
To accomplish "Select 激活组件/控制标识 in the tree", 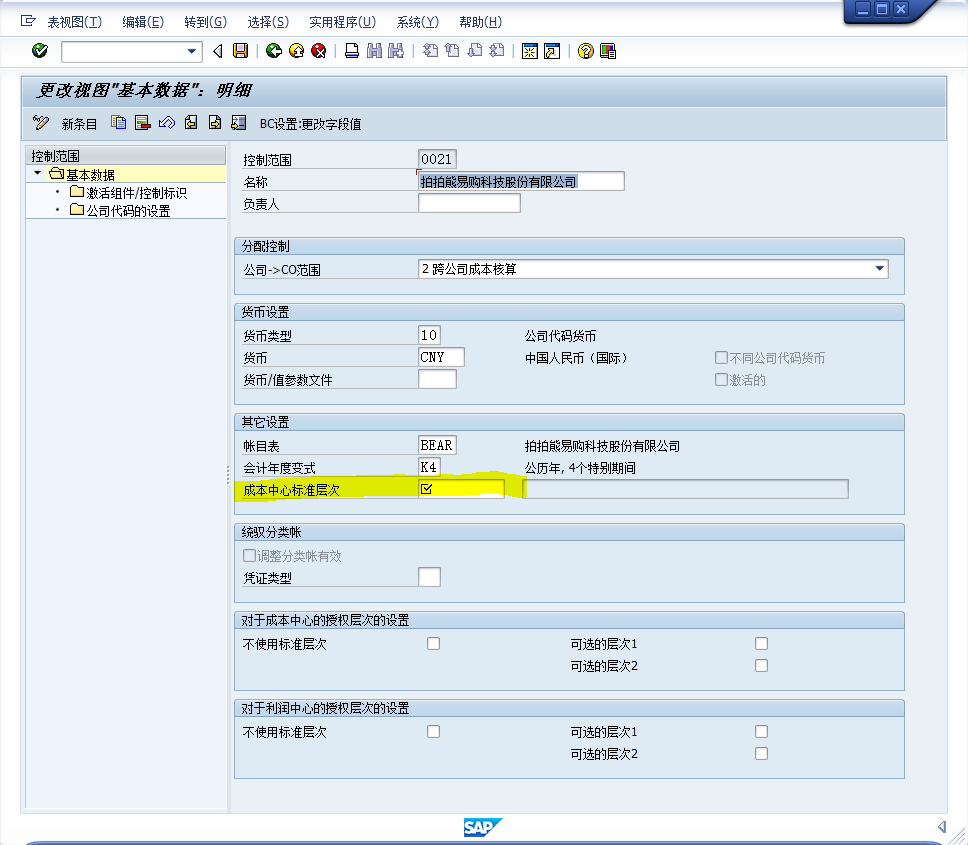I will pos(136,193).
